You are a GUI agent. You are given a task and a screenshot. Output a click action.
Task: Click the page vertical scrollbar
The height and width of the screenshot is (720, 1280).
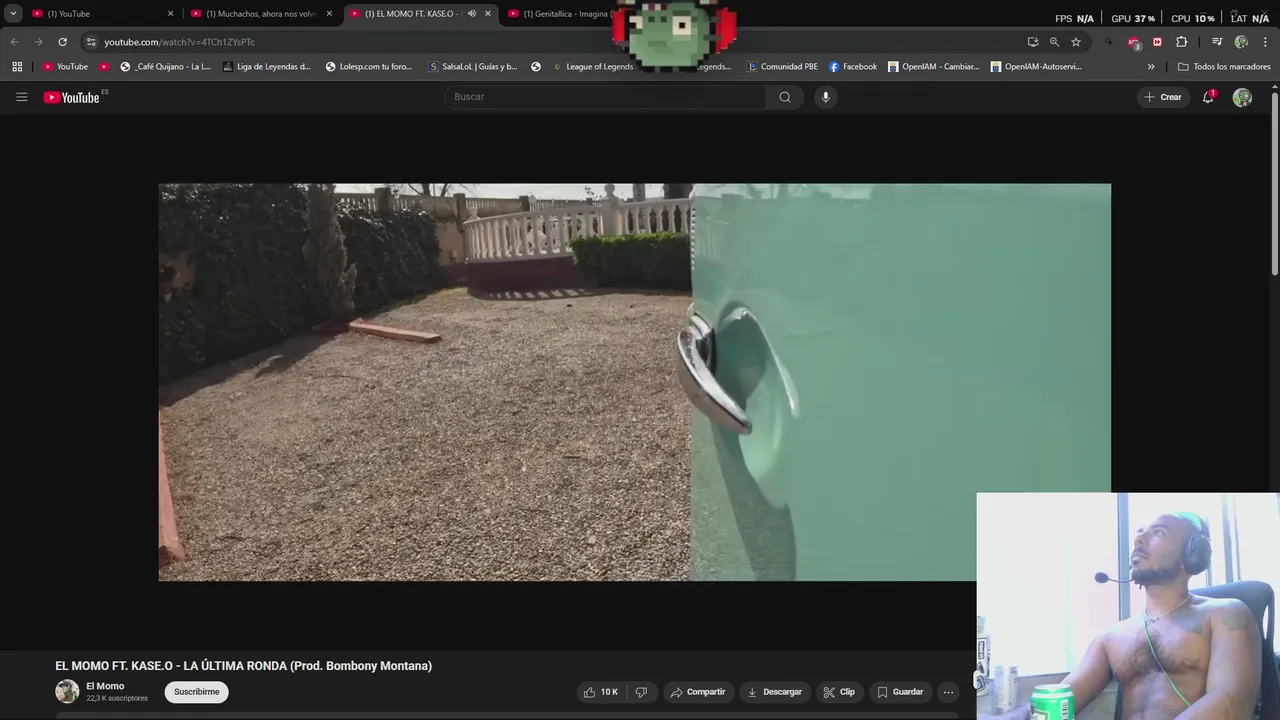click(1274, 184)
